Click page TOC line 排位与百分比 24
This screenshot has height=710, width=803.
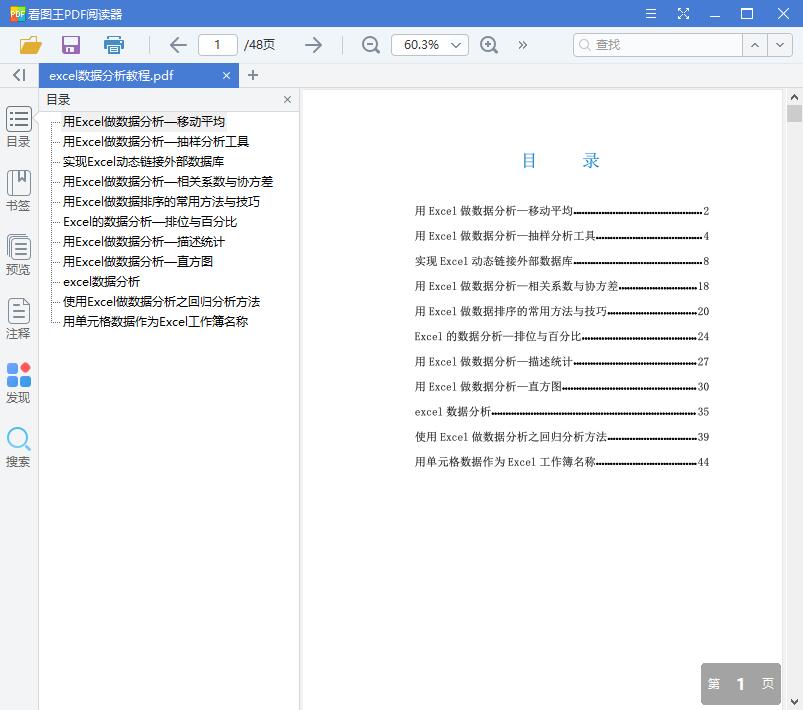pyautogui.click(x=562, y=337)
